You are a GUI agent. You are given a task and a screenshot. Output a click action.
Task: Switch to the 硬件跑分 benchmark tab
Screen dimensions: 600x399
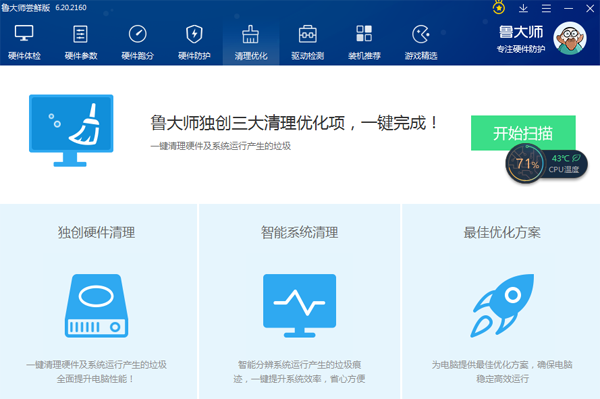[137, 43]
